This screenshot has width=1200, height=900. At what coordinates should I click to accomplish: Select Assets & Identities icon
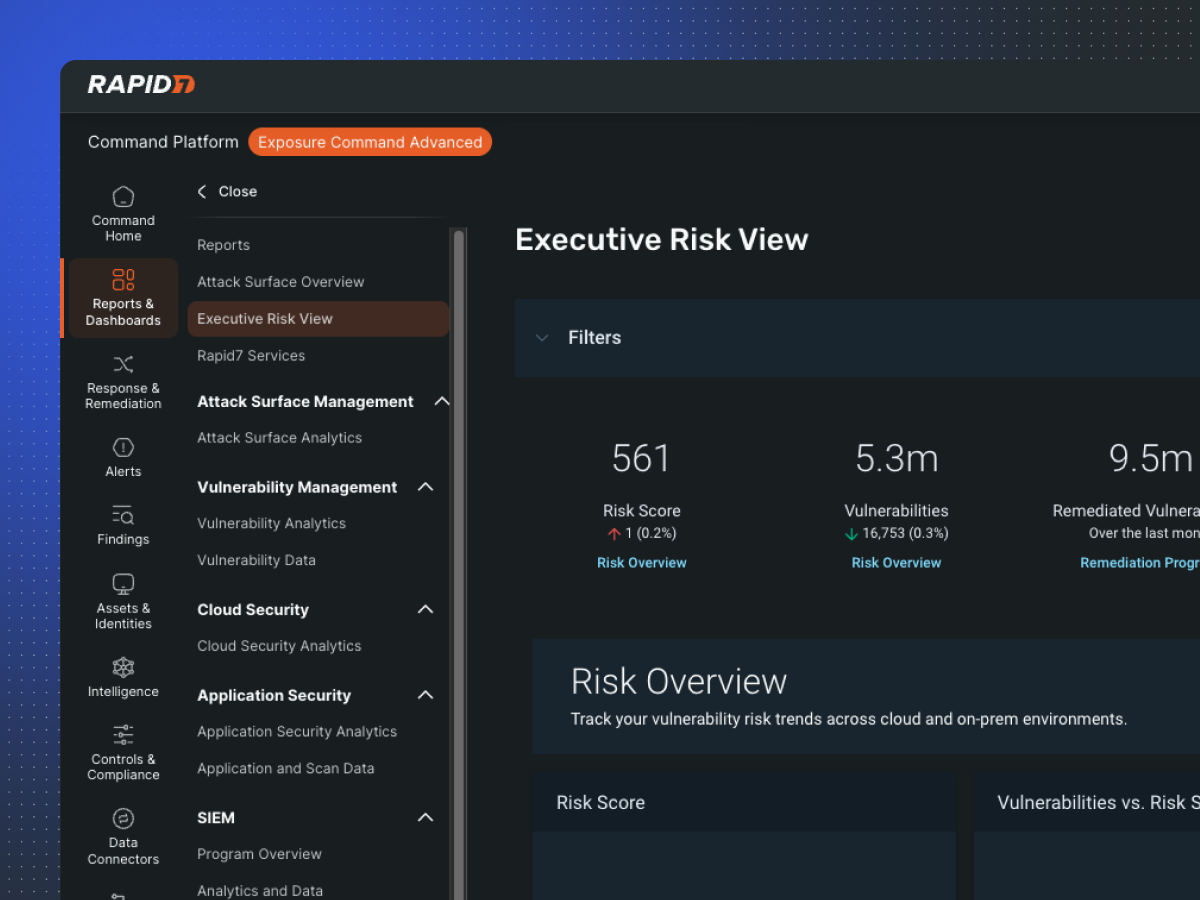pyautogui.click(x=123, y=584)
